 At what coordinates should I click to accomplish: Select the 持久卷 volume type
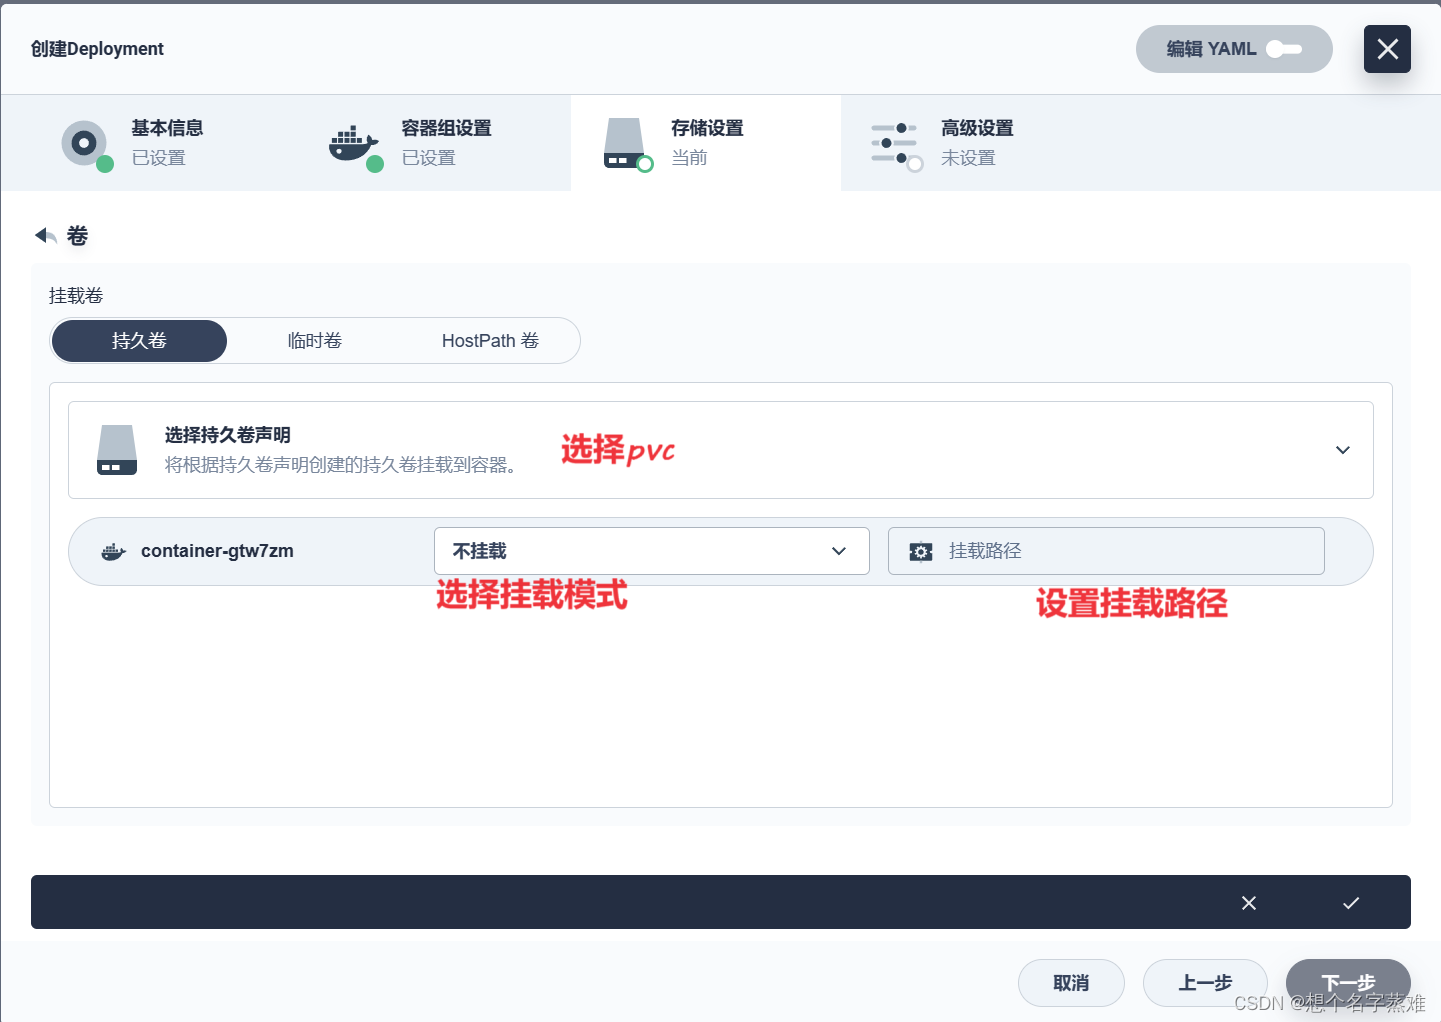click(139, 341)
